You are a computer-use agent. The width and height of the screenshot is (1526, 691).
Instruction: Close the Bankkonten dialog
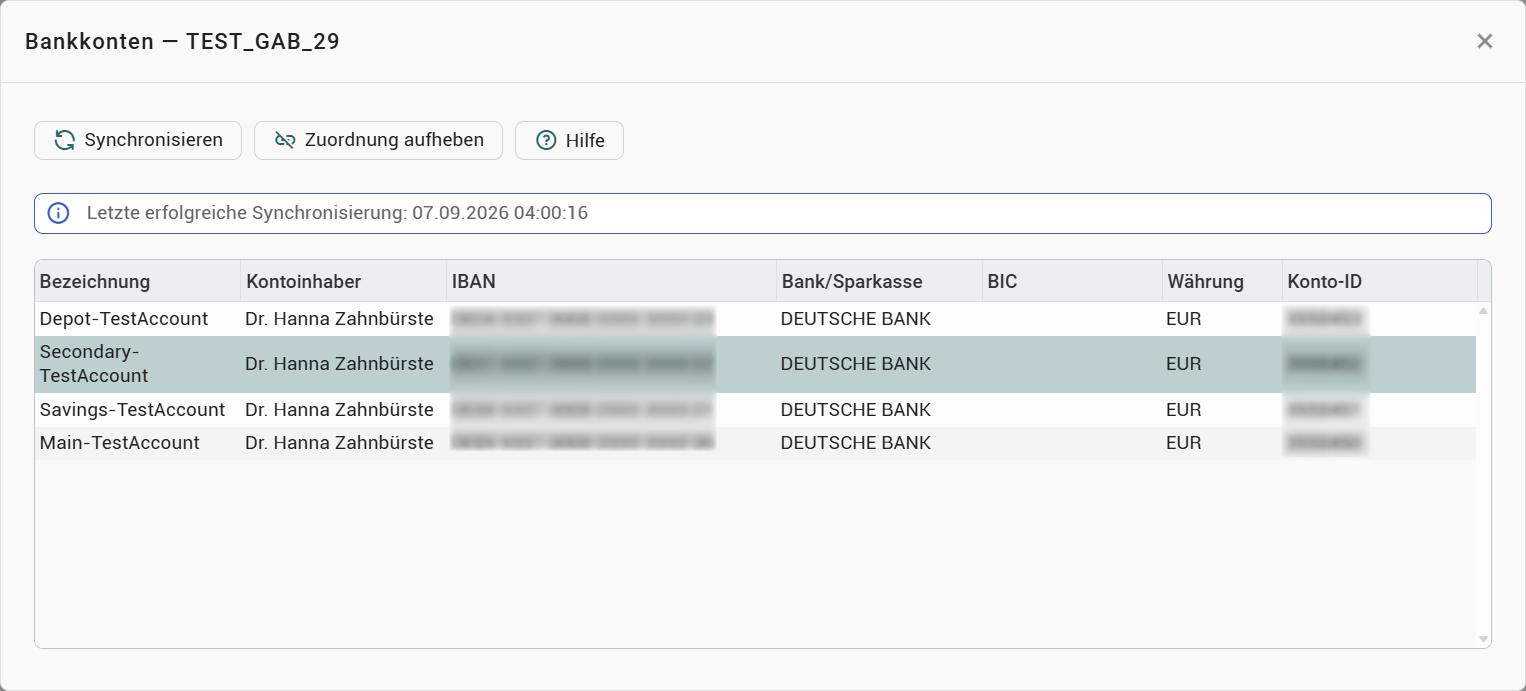point(1485,41)
